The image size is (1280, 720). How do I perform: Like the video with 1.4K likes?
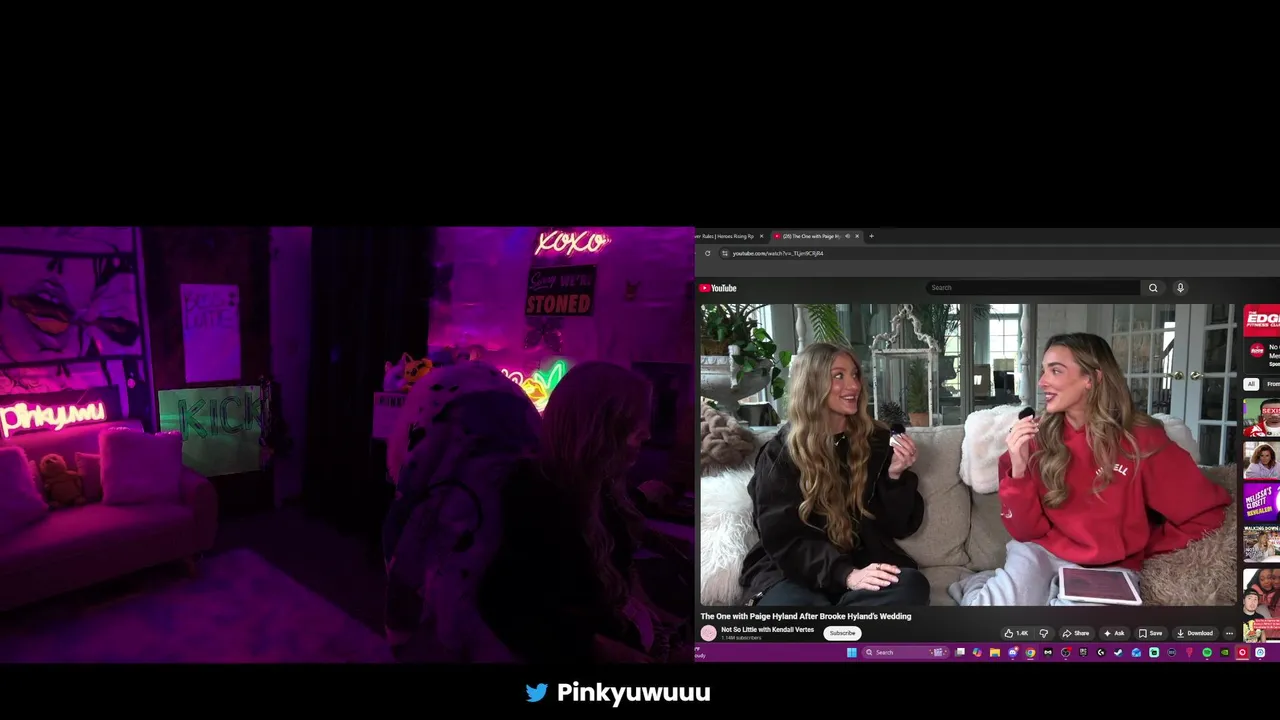pyautogui.click(x=1017, y=633)
